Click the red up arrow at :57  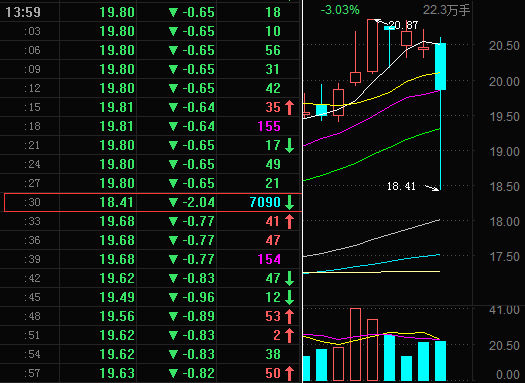point(289,373)
